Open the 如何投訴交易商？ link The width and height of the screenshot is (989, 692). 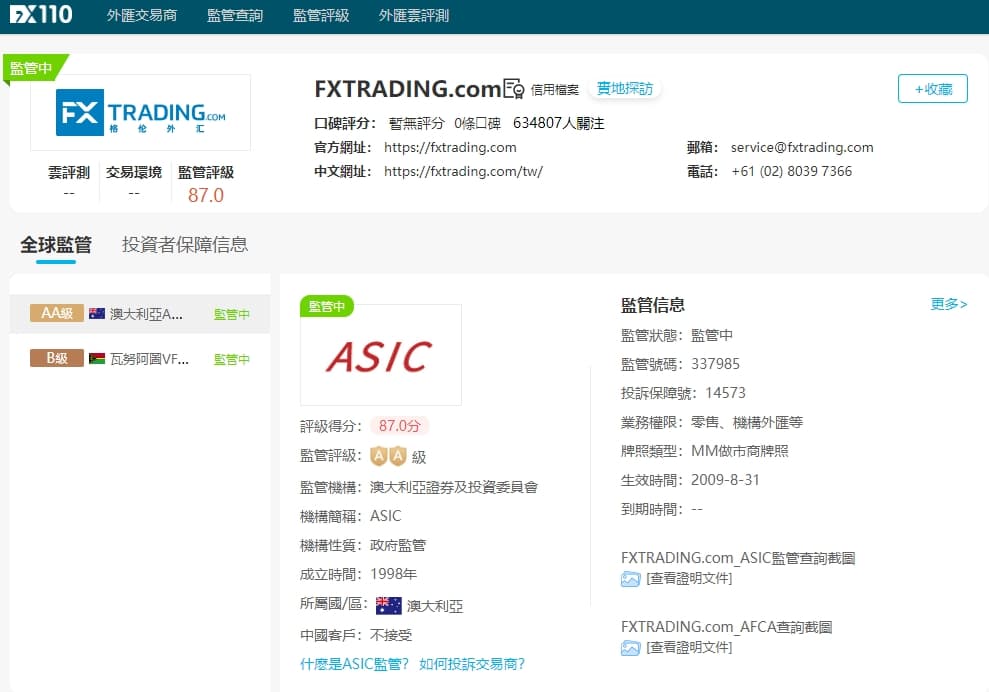click(x=473, y=663)
